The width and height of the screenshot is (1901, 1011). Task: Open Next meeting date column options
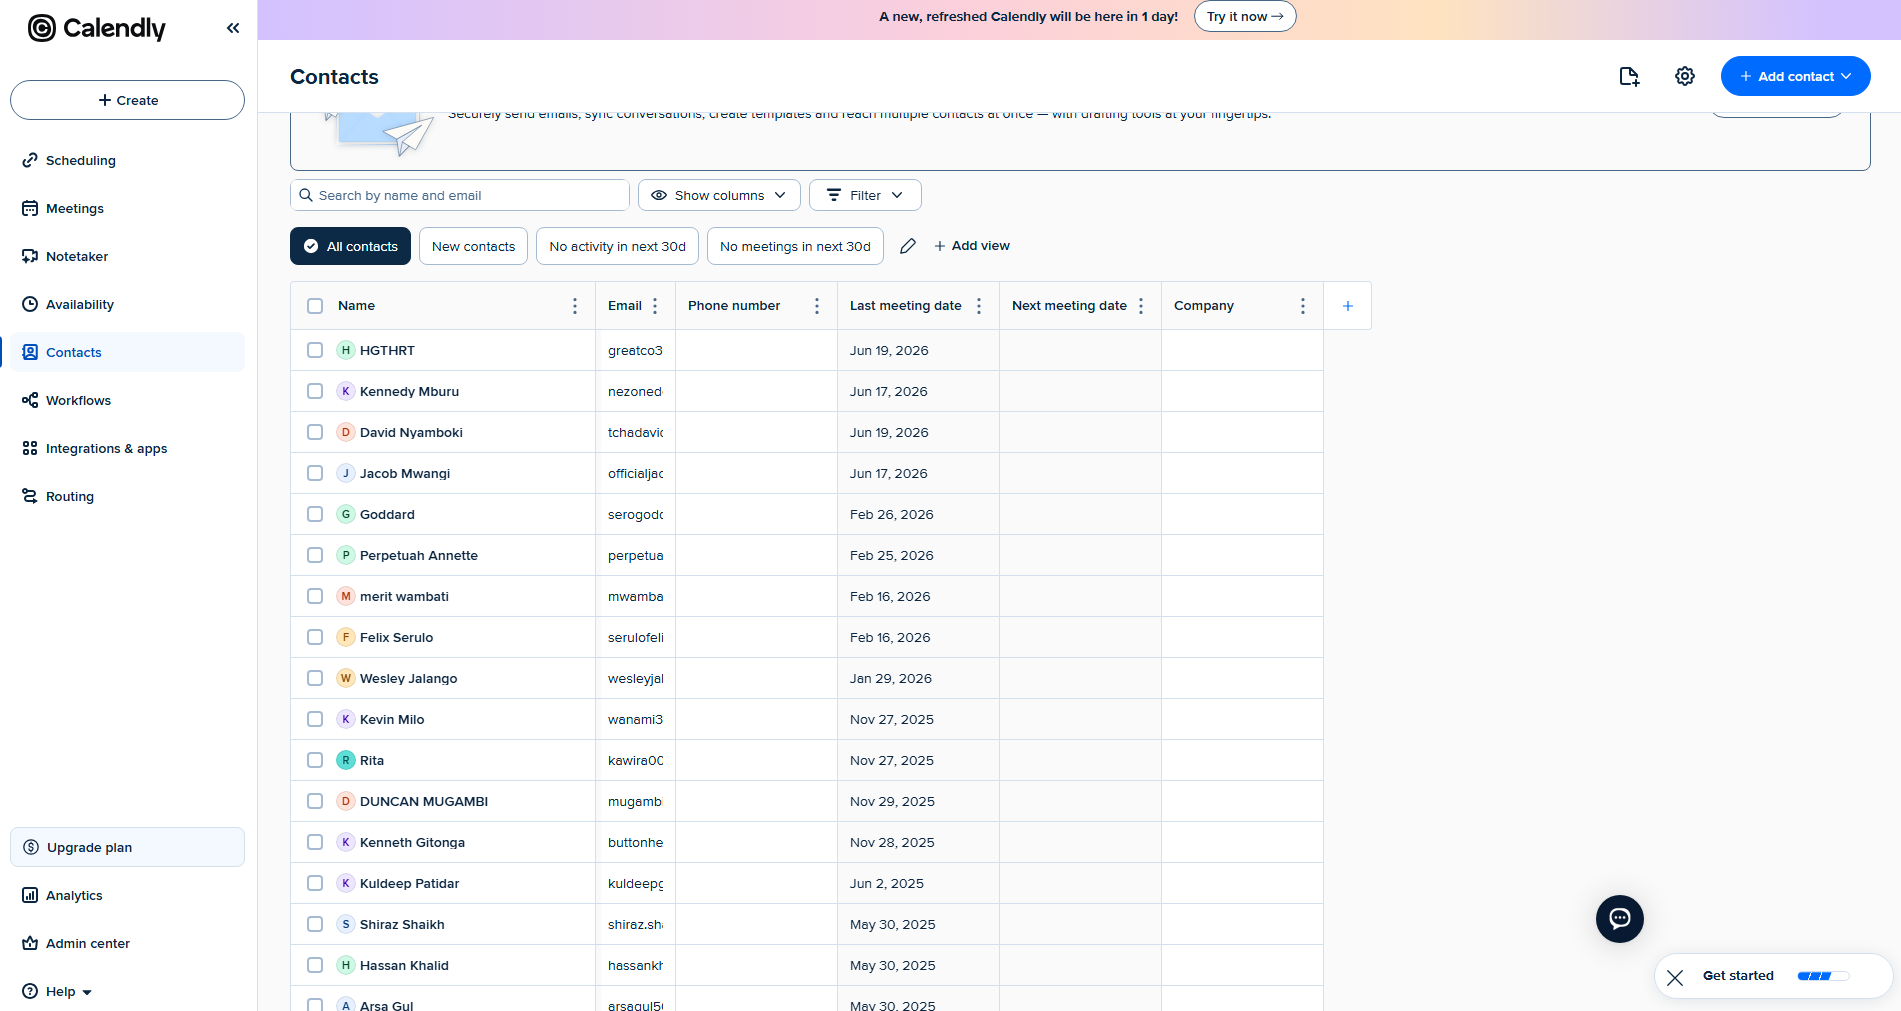tap(1141, 306)
